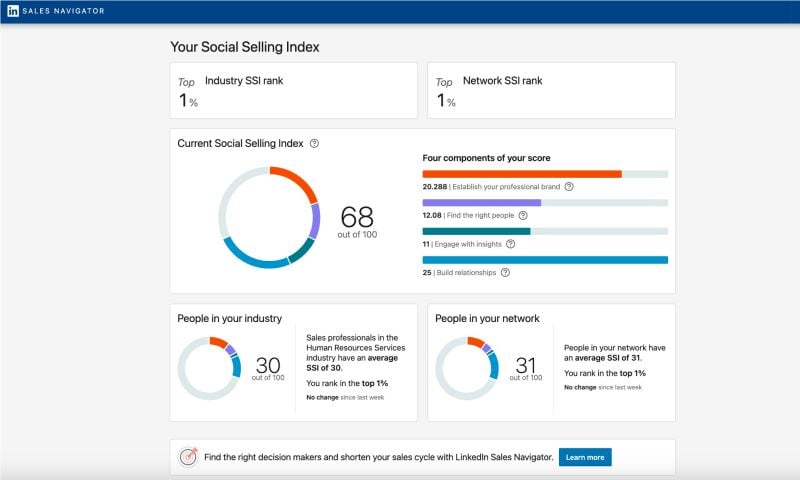Click help icon for Establish your professional brand
Screen dimensions: 800x480
(x=569, y=187)
